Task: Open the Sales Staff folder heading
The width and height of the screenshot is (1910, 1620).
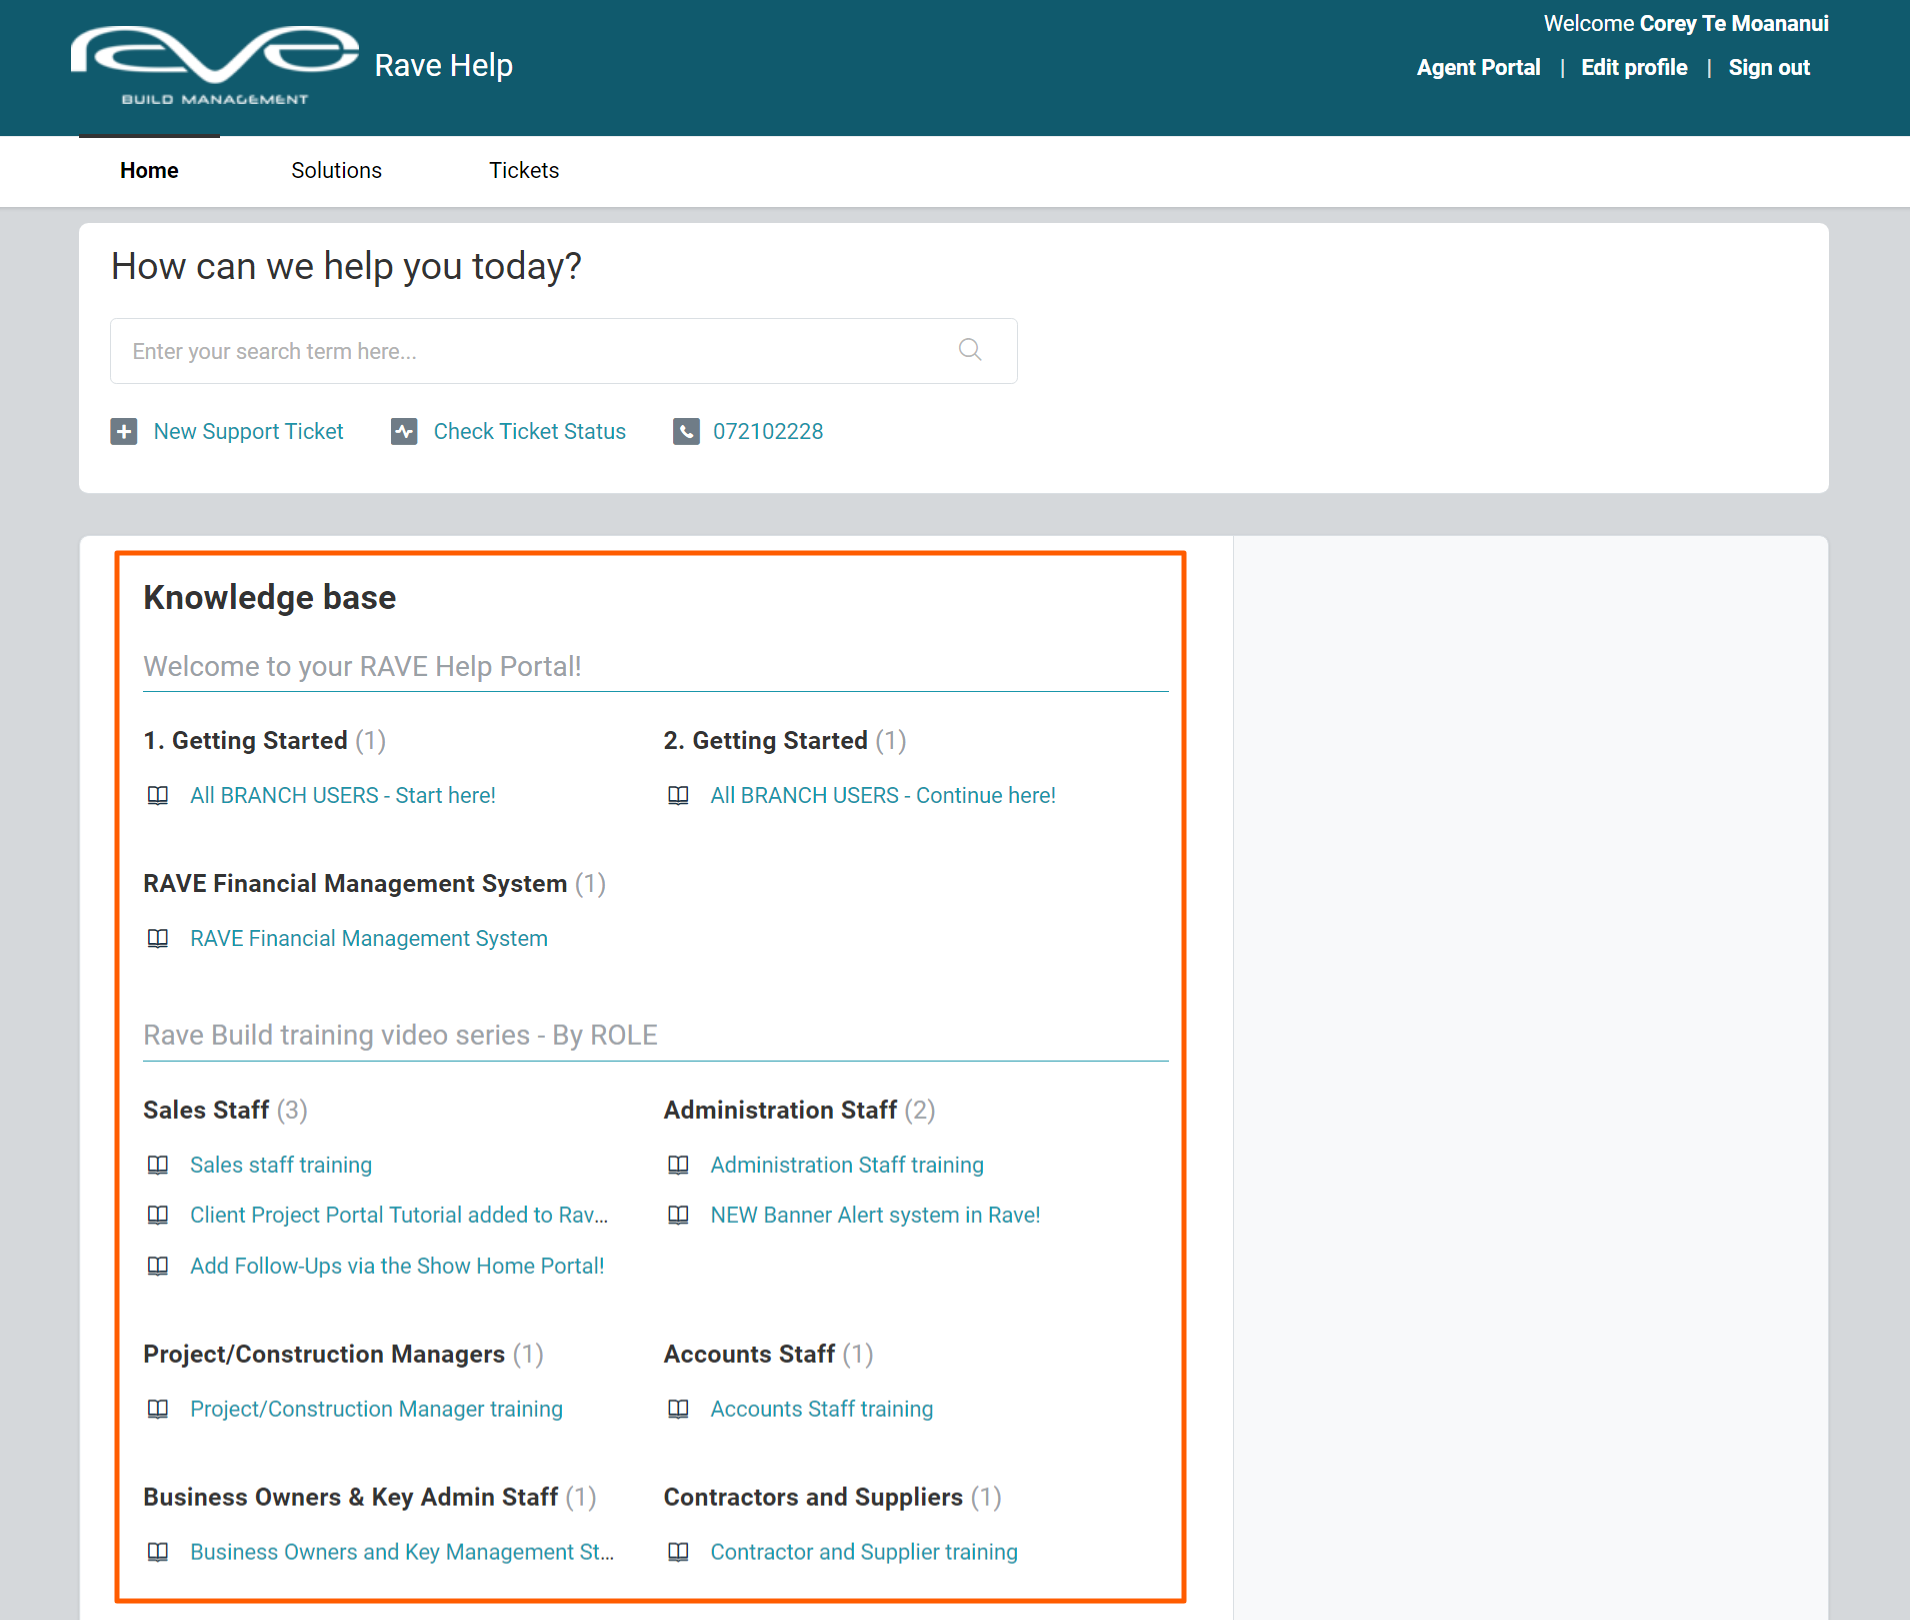Action: (x=206, y=1111)
